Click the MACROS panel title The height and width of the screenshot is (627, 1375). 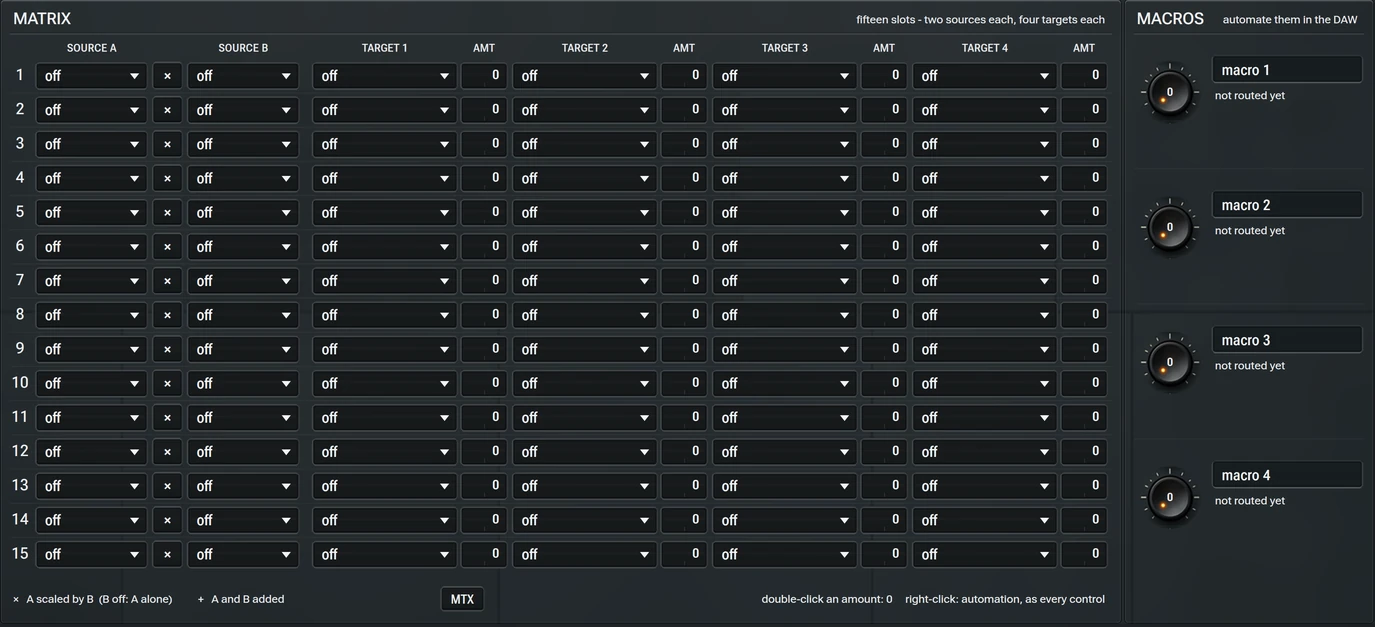tap(1170, 19)
